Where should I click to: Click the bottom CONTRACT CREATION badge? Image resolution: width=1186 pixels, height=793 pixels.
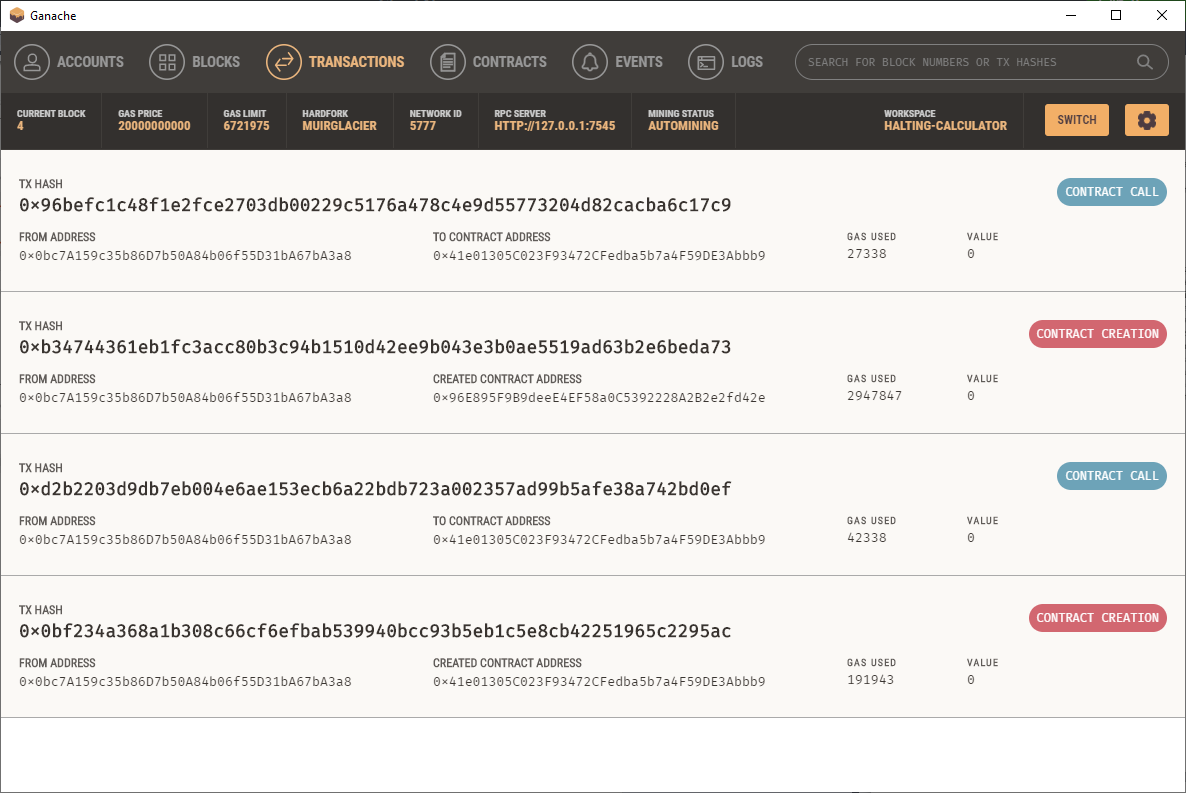(x=1097, y=618)
